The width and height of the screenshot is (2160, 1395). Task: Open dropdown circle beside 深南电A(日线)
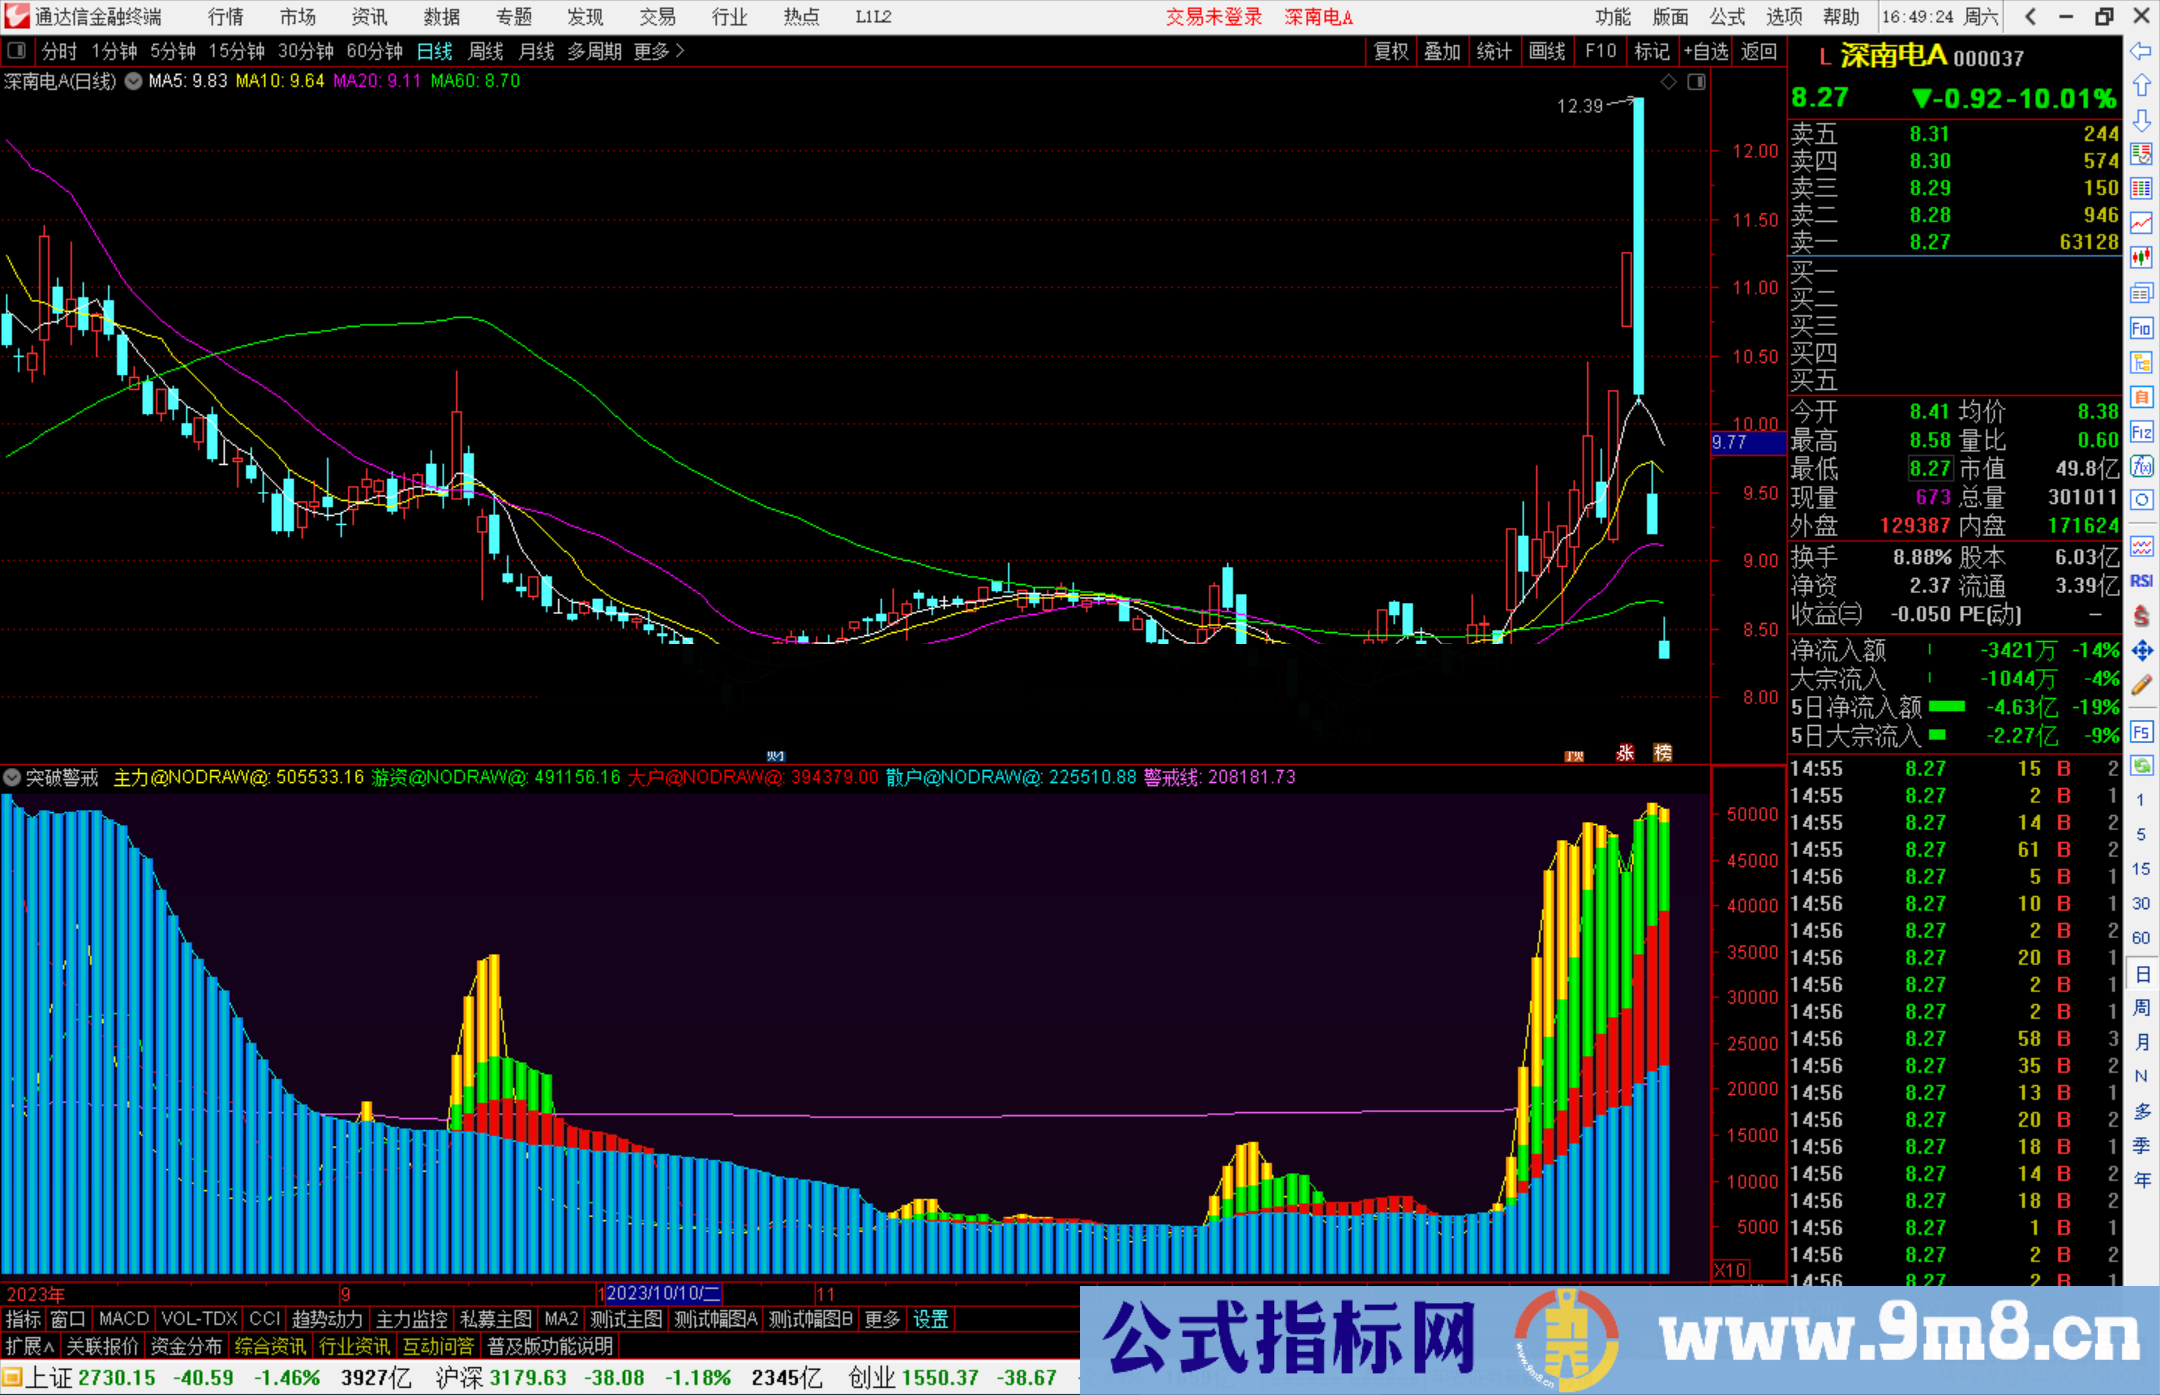tap(133, 81)
